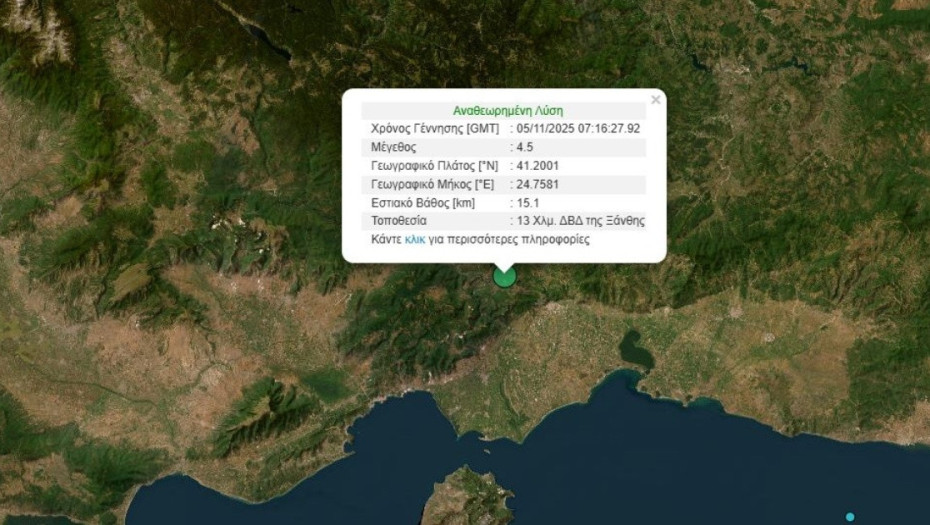Click the 'Αναθεωρημένη Λύση' header text

508,111
